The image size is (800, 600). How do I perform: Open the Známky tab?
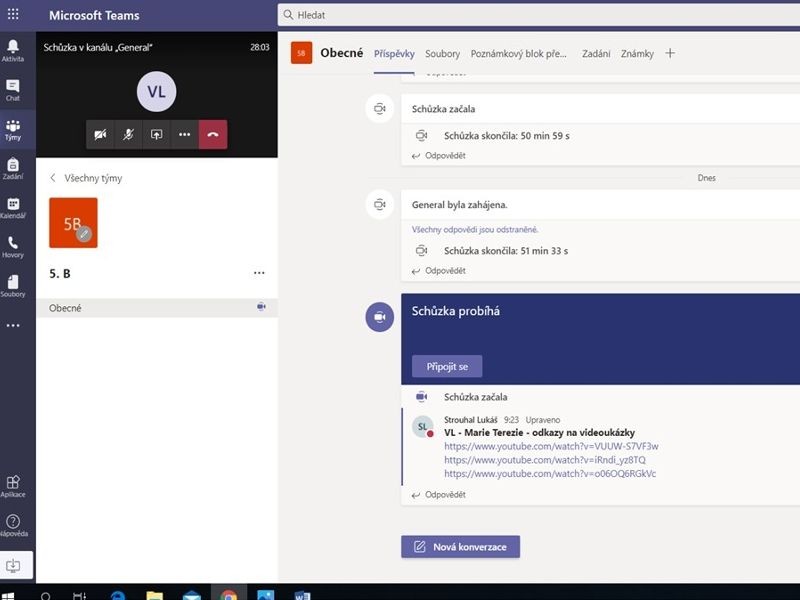(637, 54)
